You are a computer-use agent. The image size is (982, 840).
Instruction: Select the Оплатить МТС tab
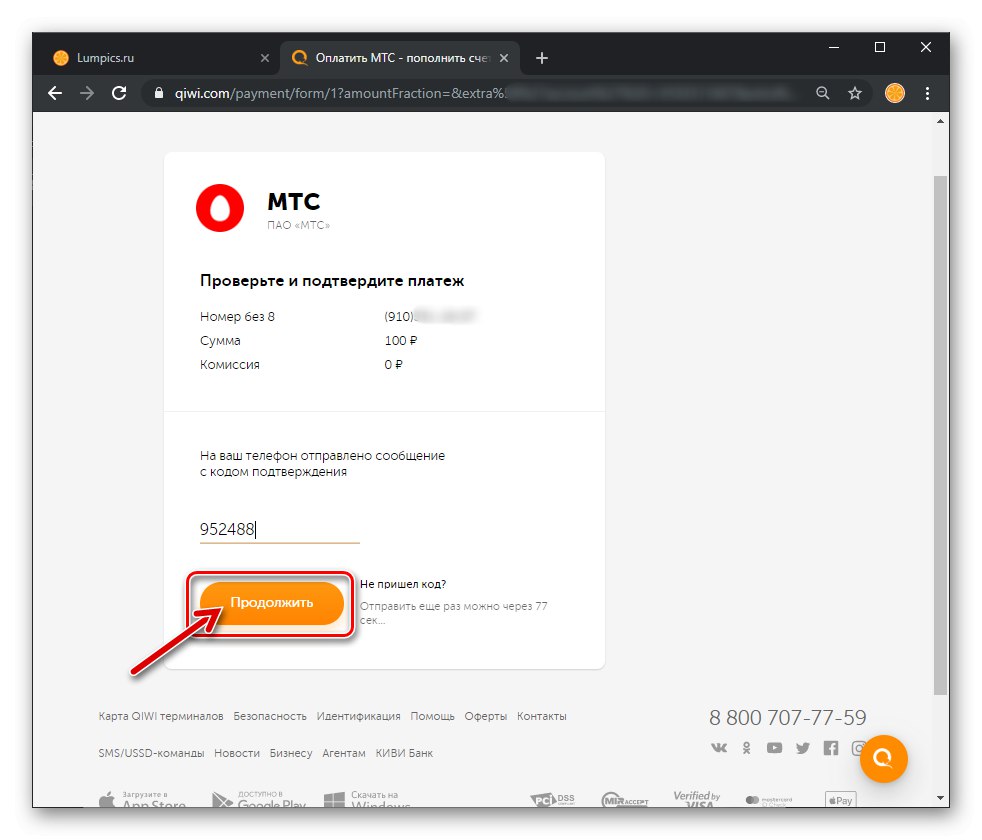401,58
